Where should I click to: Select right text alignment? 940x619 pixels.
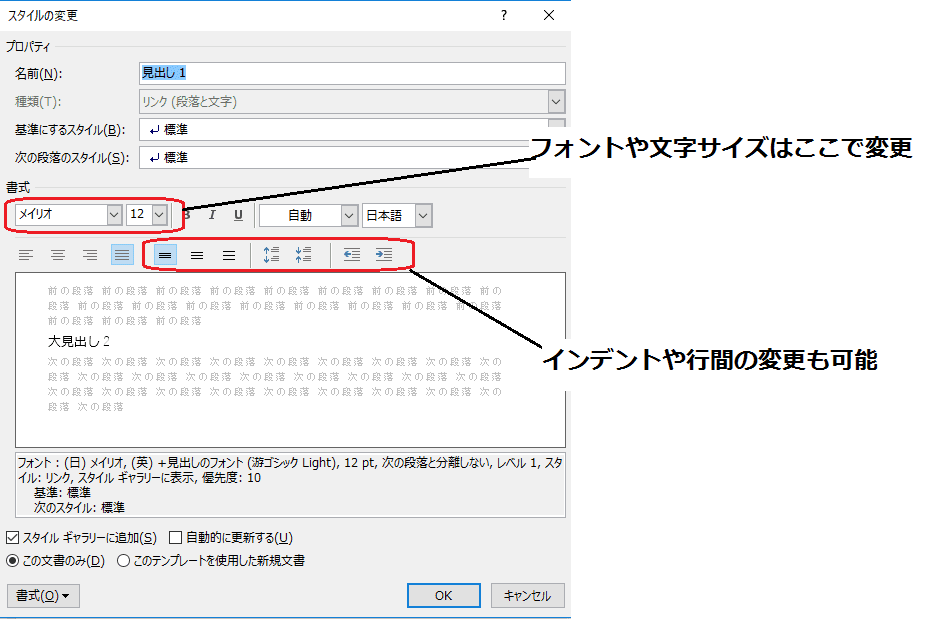90,255
